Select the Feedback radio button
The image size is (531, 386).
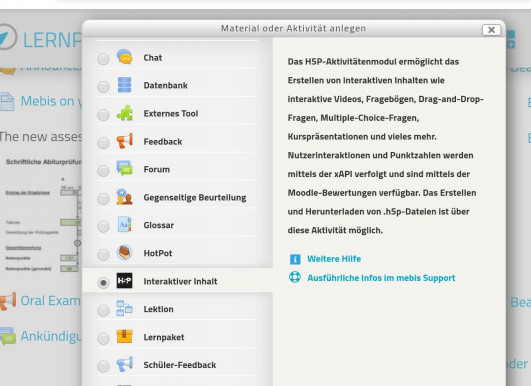pos(103,143)
